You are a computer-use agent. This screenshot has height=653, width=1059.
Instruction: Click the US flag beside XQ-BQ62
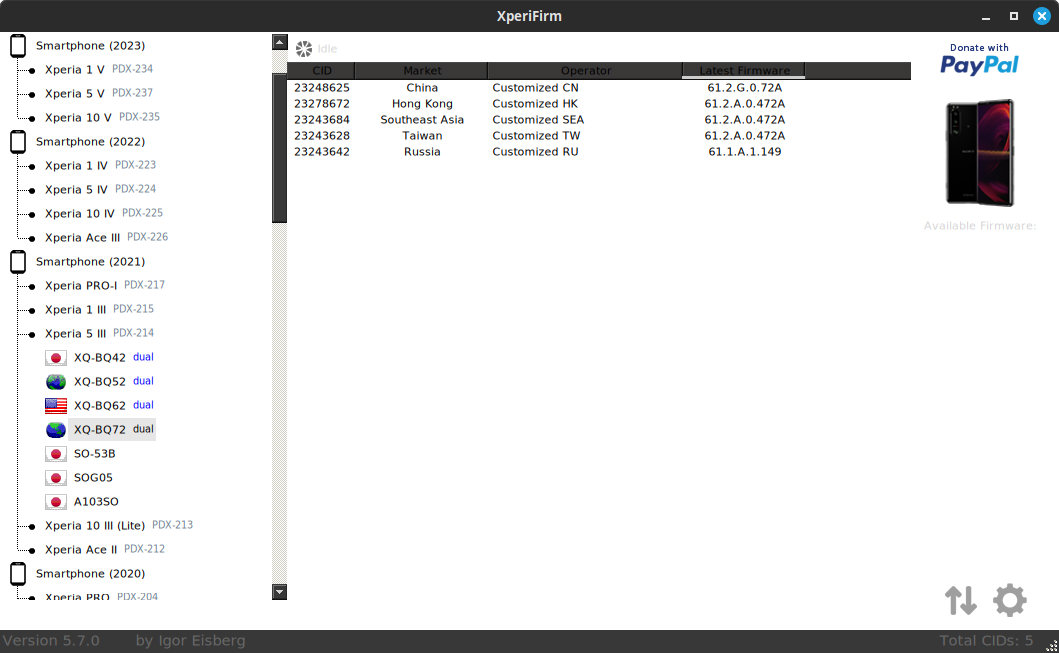tap(56, 406)
